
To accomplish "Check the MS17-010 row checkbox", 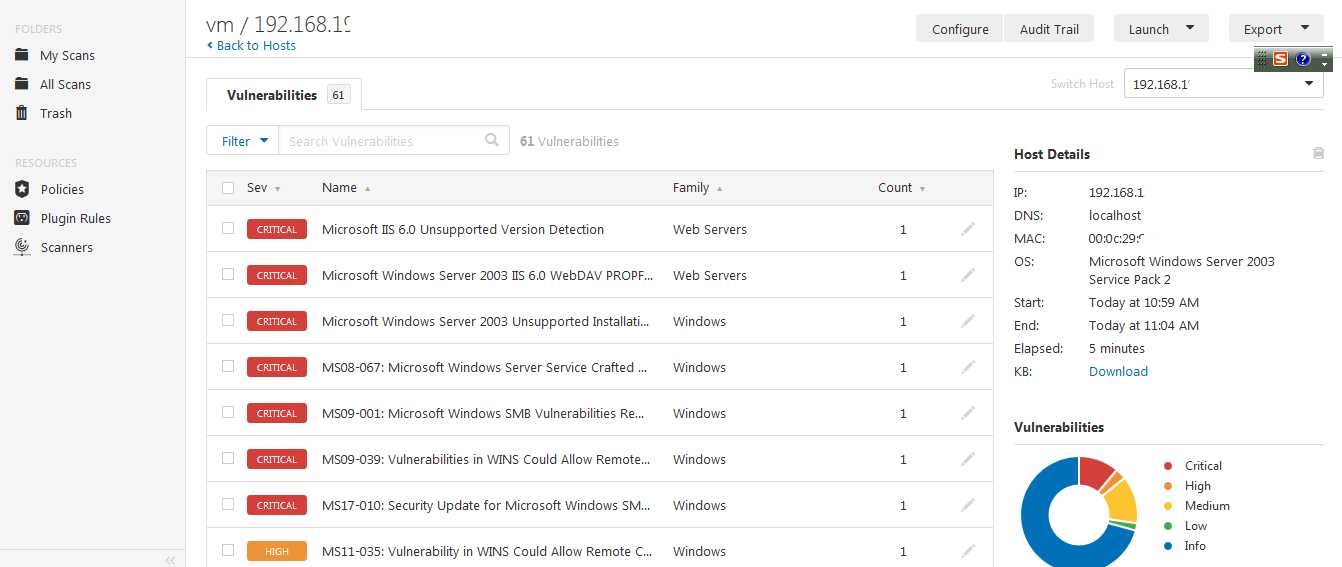I will tap(228, 504).
